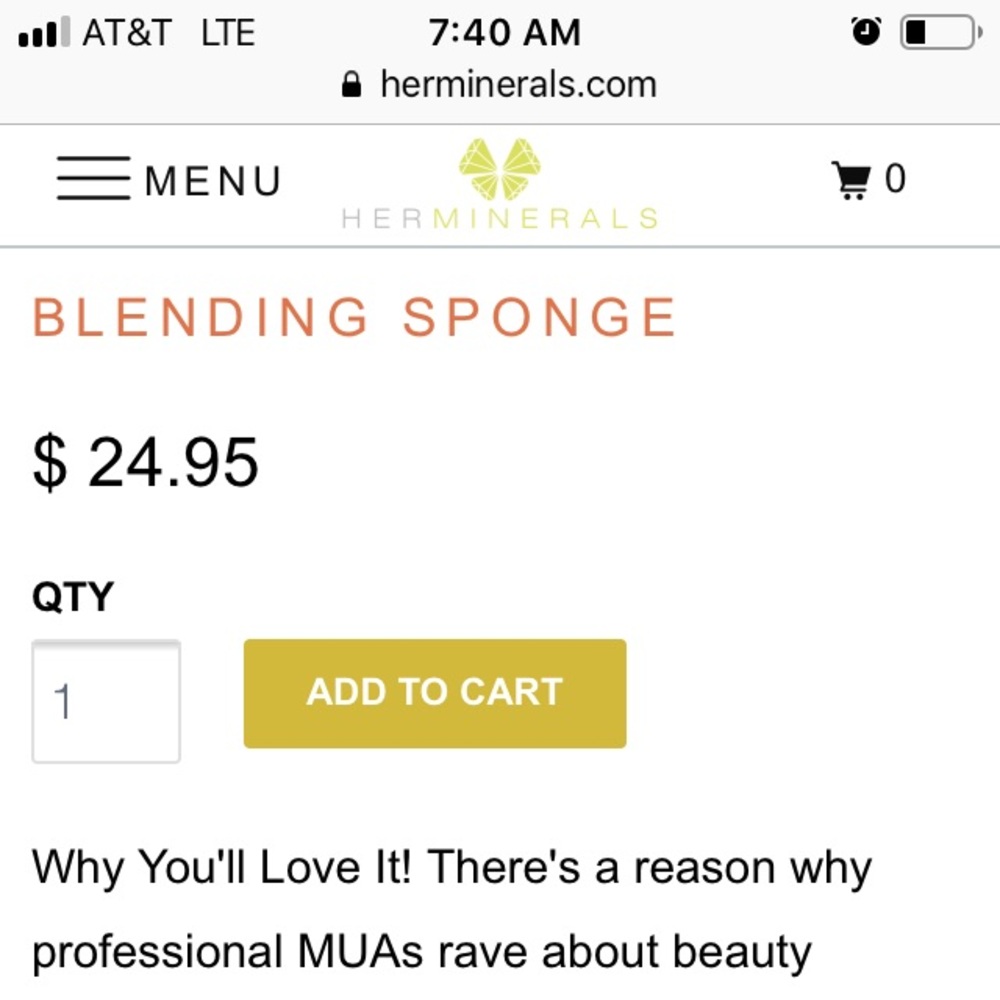Click the padlock icon beside herminerals.com

(x=352, y=84)
